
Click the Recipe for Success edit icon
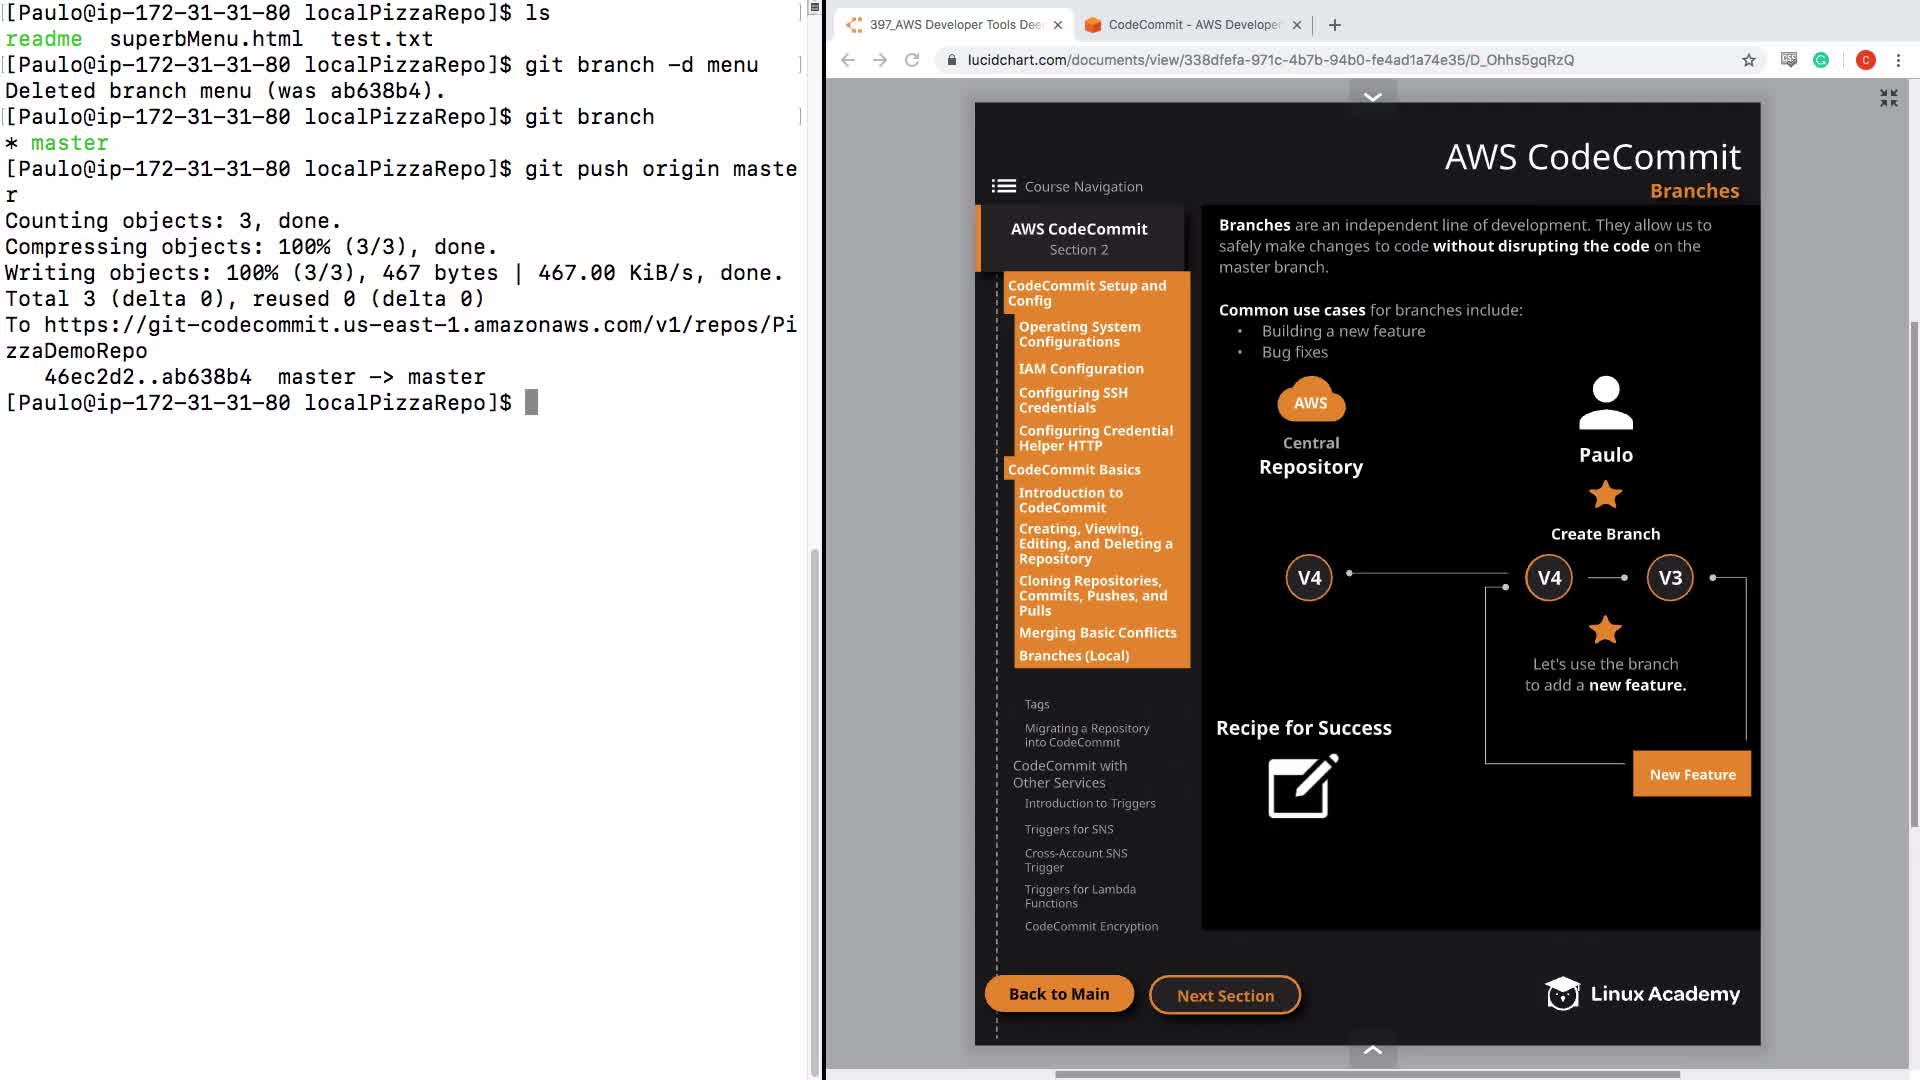pos(1302,787)
